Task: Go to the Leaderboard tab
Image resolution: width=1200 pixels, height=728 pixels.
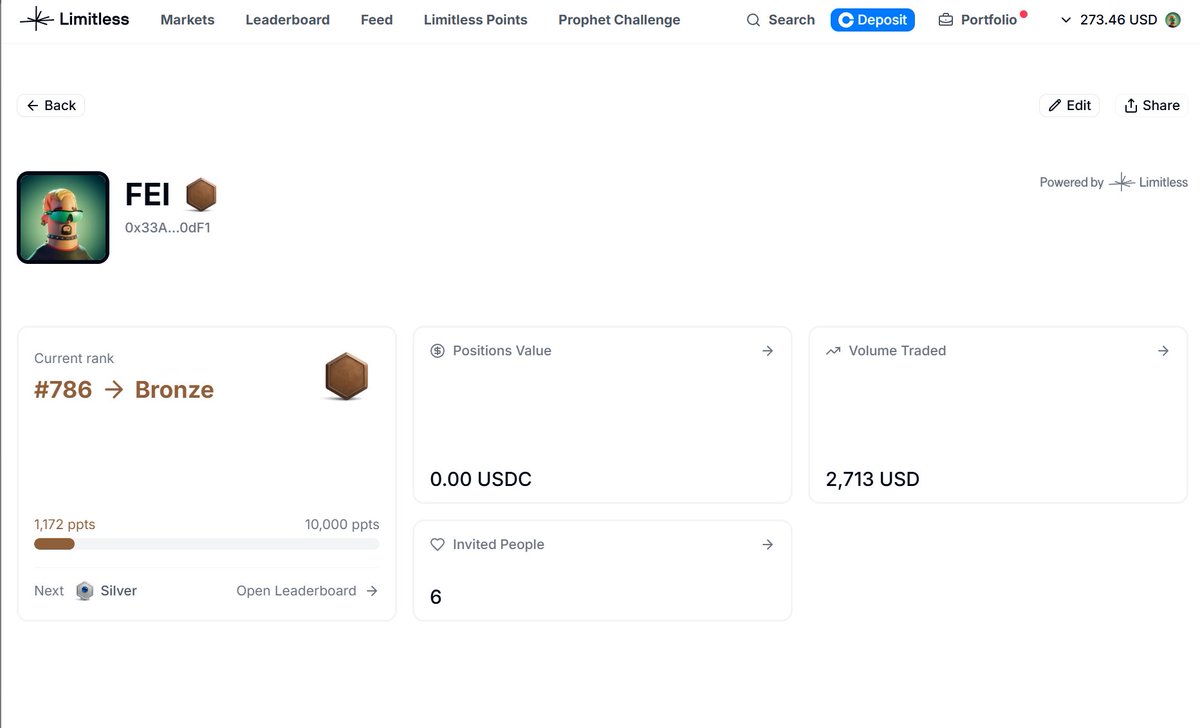Action: [287, 20]
